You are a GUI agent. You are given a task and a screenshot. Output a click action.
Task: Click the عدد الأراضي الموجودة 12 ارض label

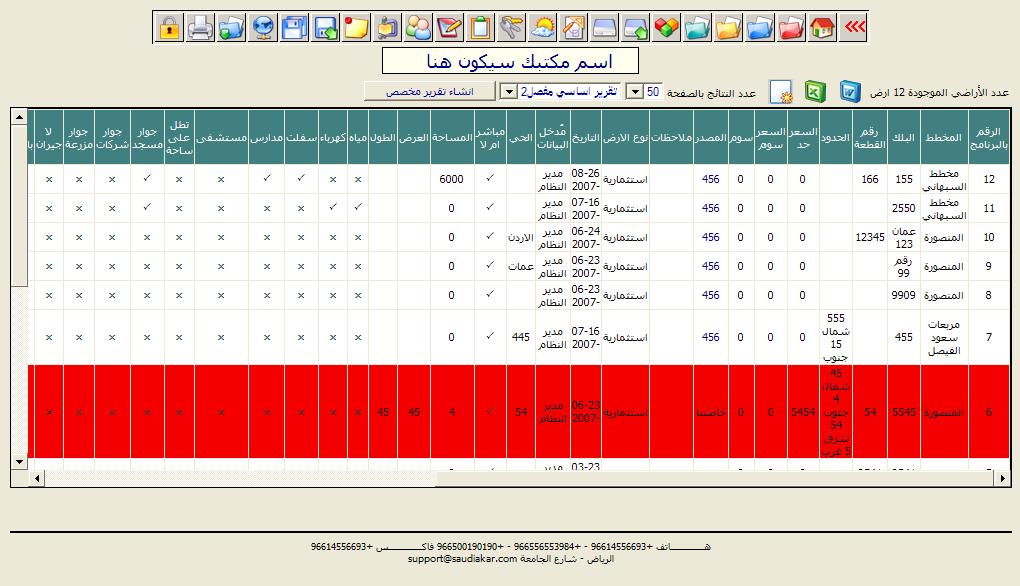coord(939,92)
